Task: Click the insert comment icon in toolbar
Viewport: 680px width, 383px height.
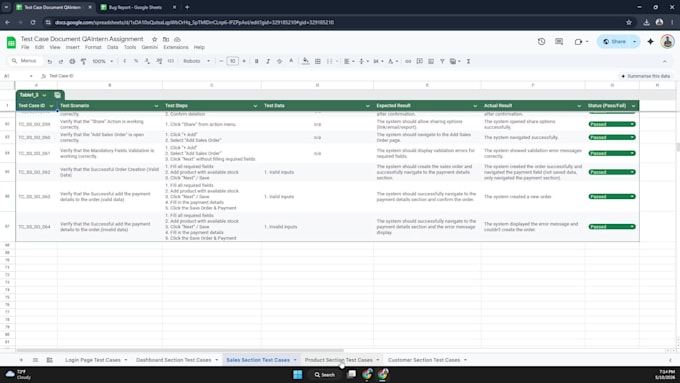Action: [419, 62]
